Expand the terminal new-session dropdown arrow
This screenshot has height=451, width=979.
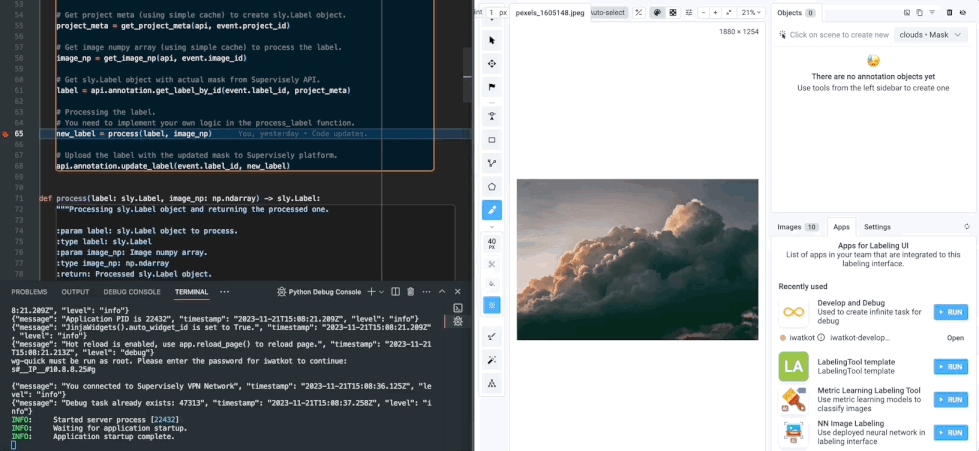381,292
